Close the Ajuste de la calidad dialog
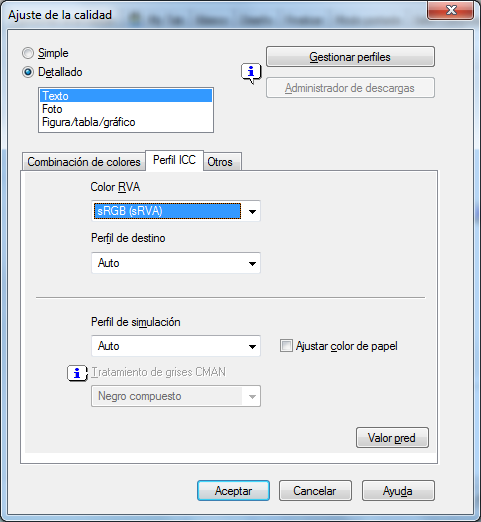The image size is (481, 522). [x=451, y=10]
